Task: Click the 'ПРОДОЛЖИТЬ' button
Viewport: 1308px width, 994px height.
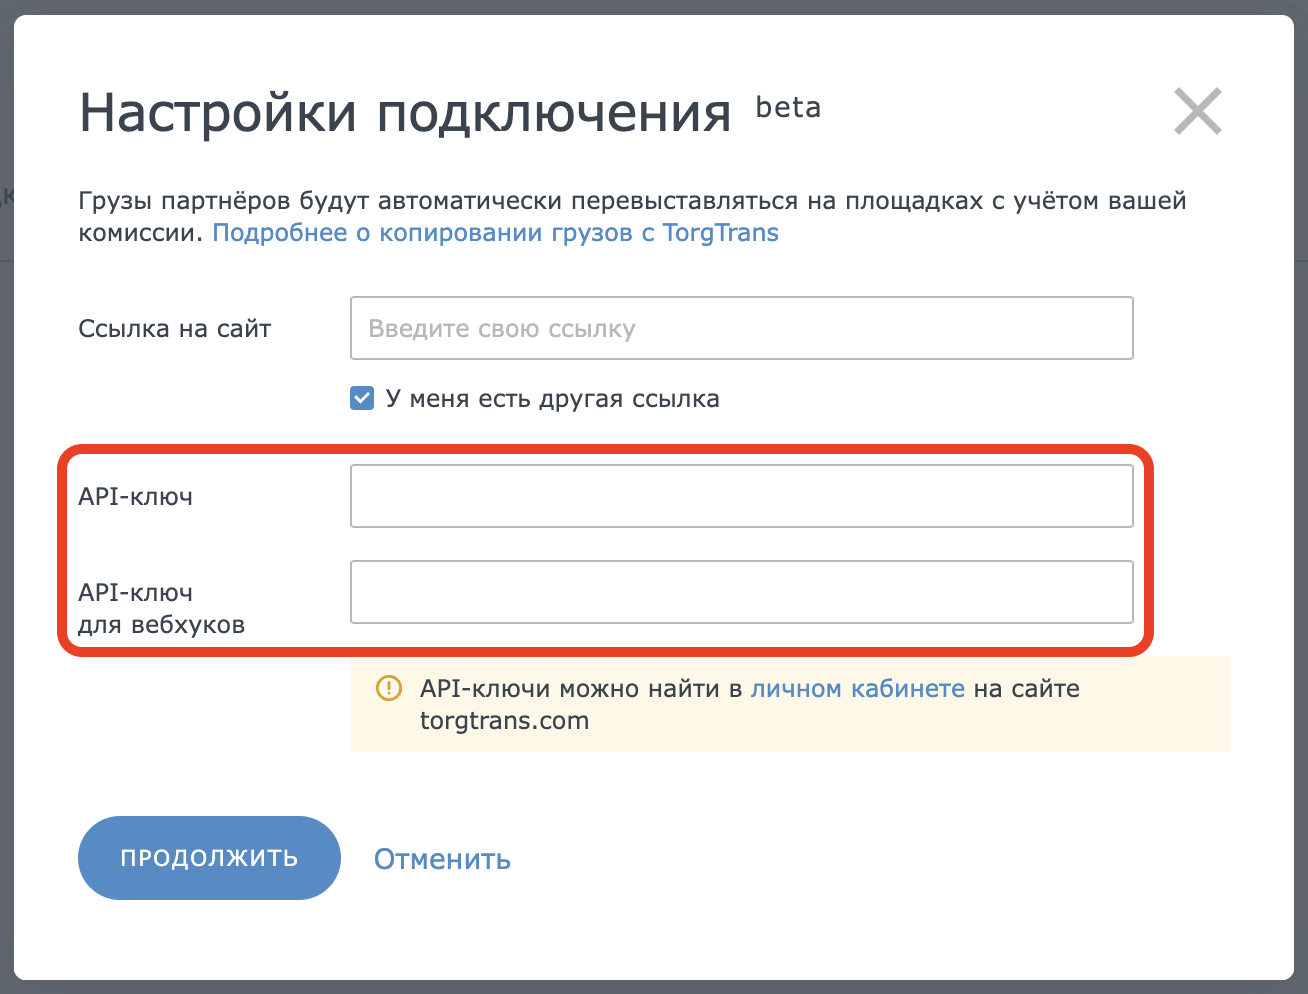Action: click(209, 858)
